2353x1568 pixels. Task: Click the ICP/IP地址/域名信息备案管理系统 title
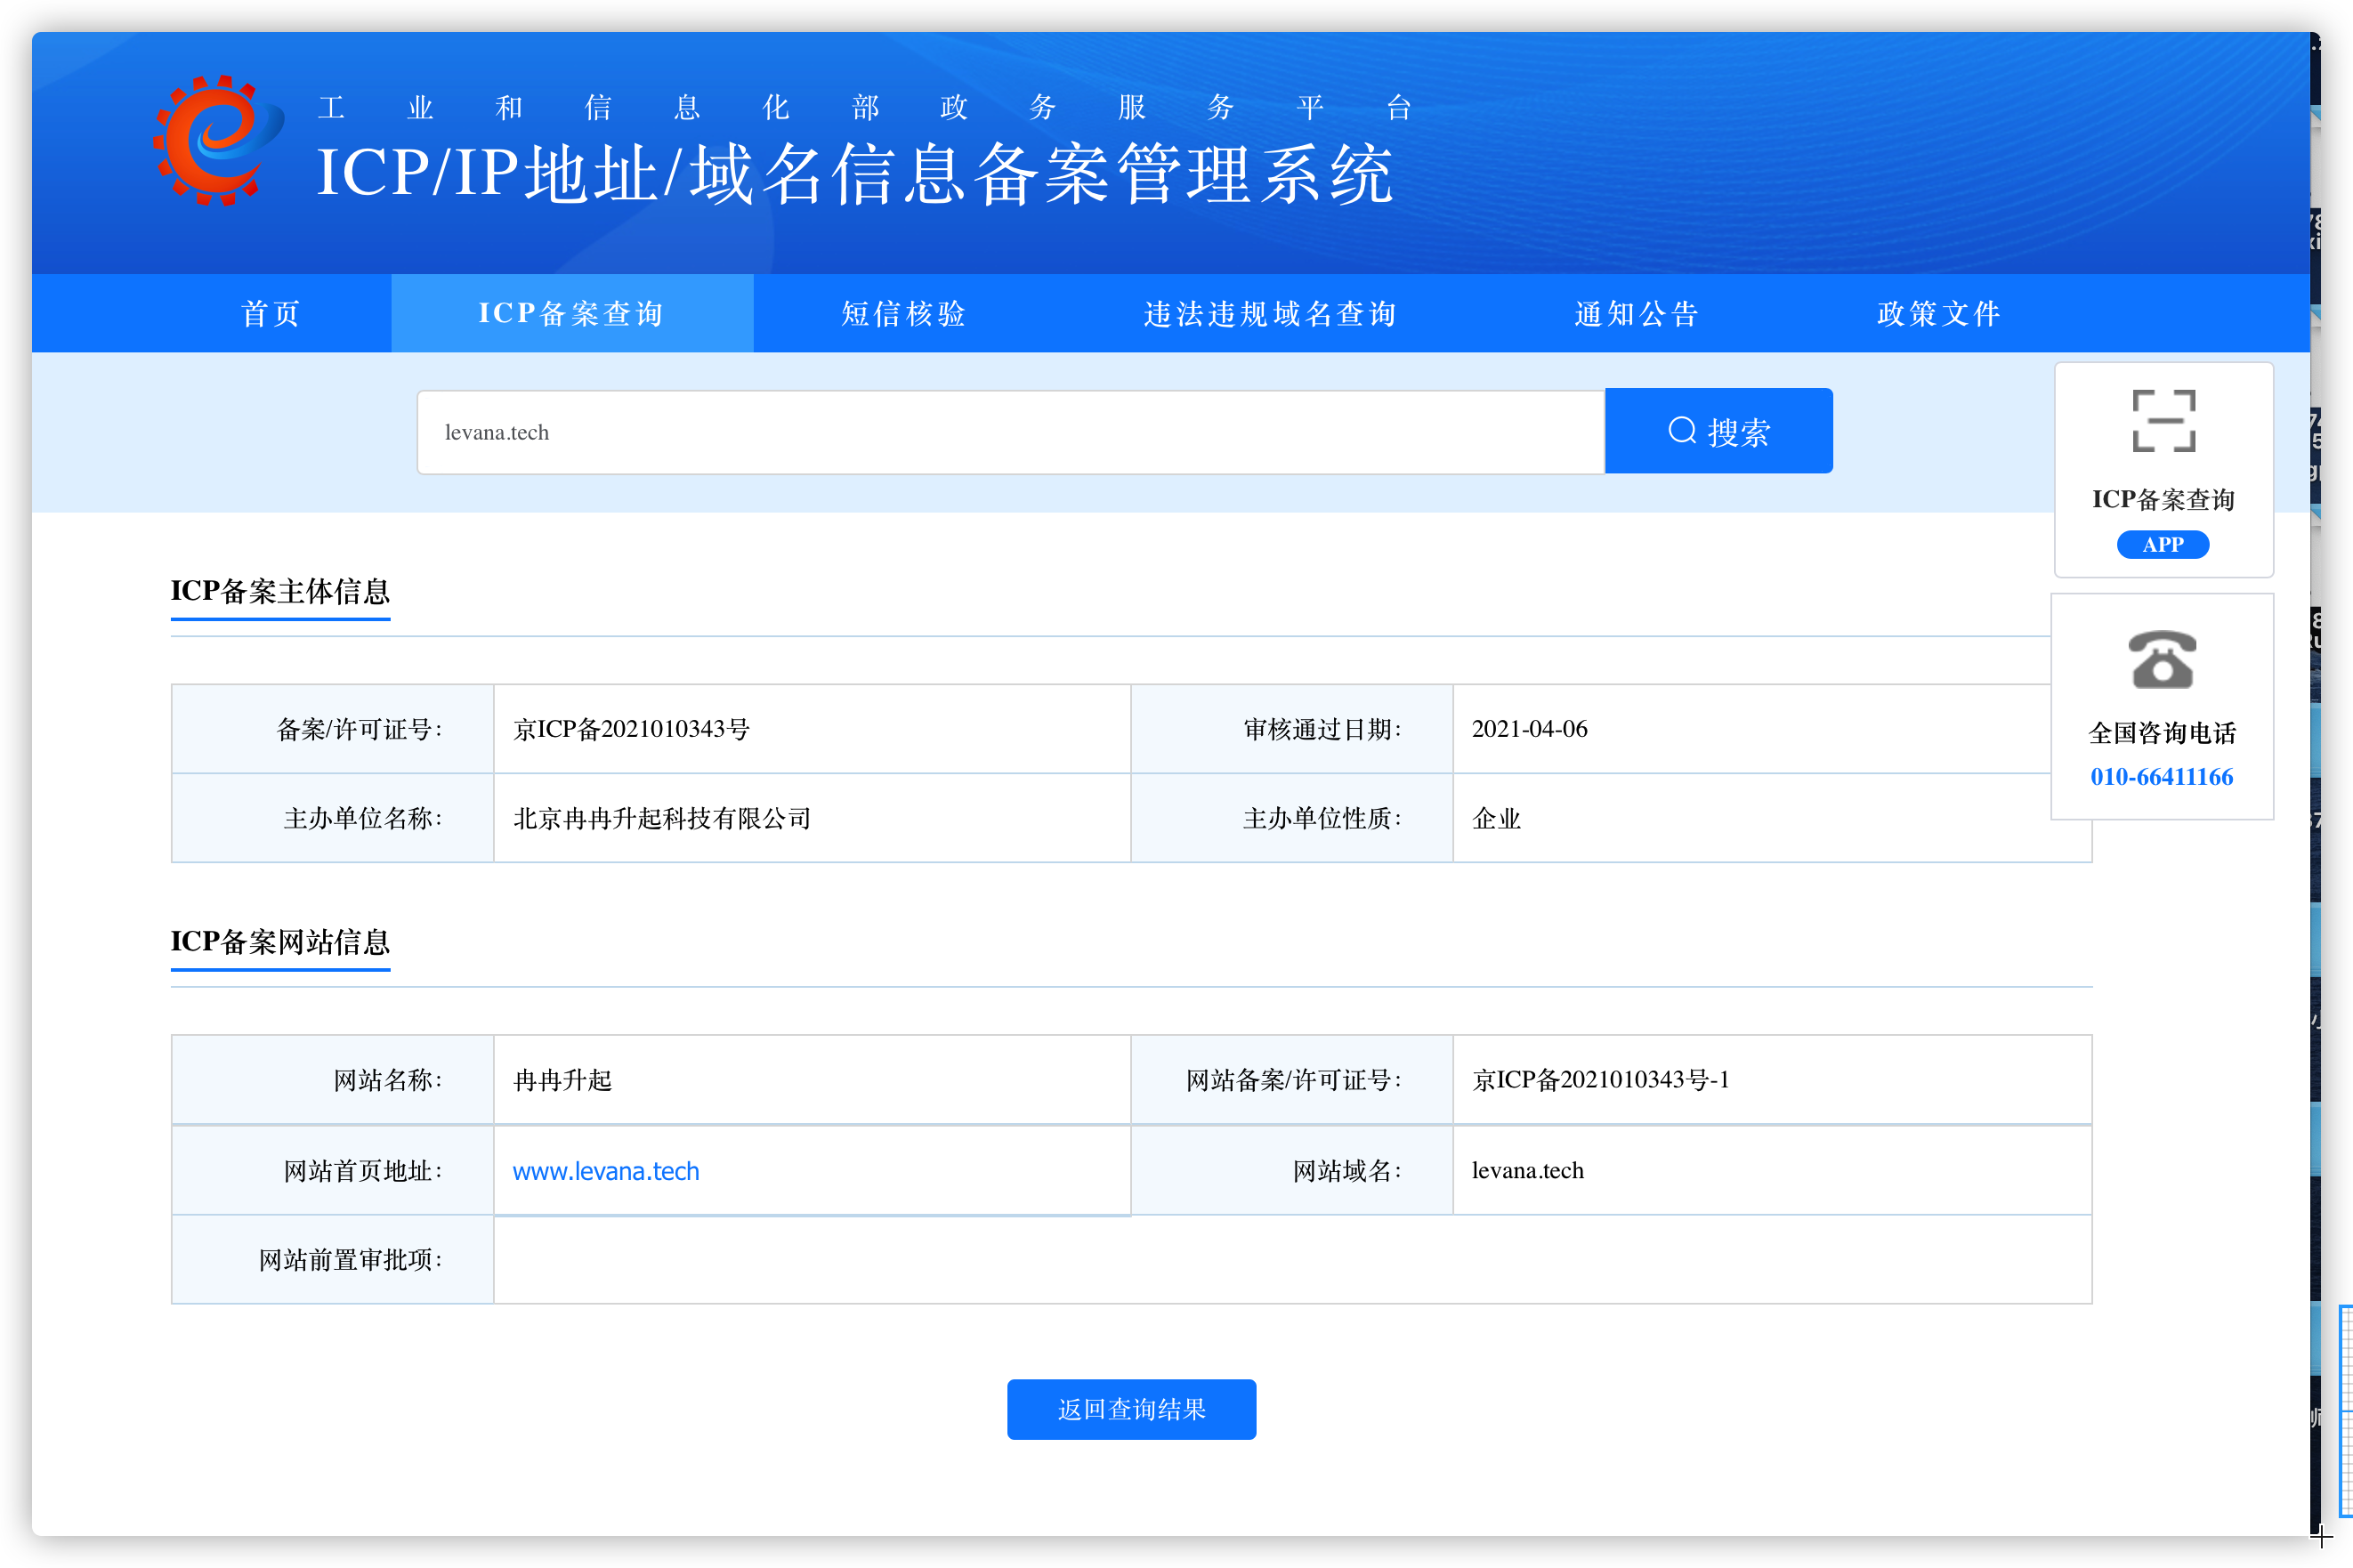coord(855,174)
